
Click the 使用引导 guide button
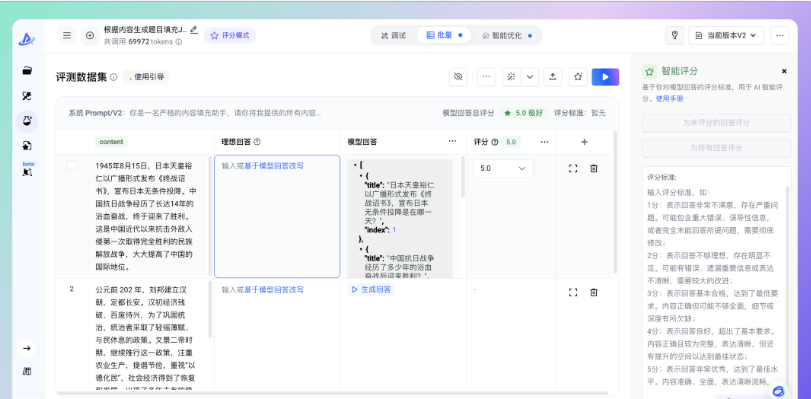(x=146, y=77)
